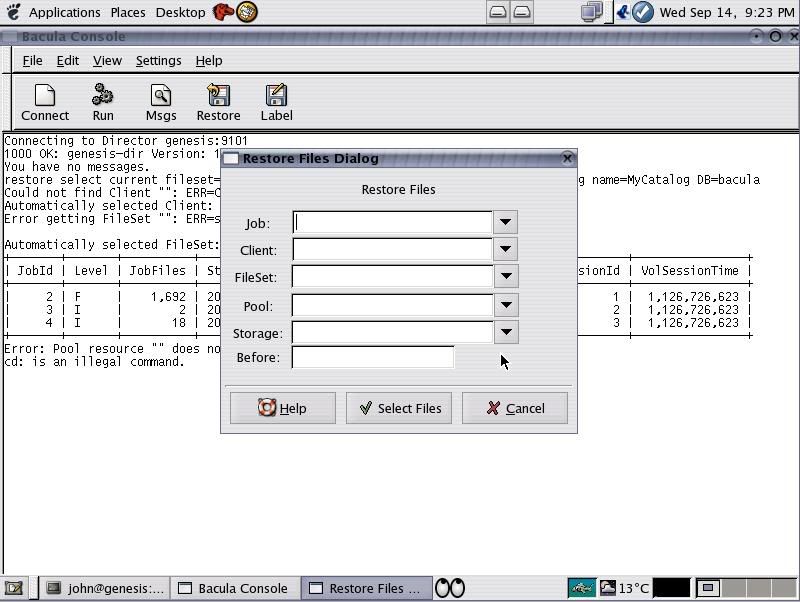Click into the Job text field
The width and height of the screenshot is (800, 602).
click(x=392, y=222)
